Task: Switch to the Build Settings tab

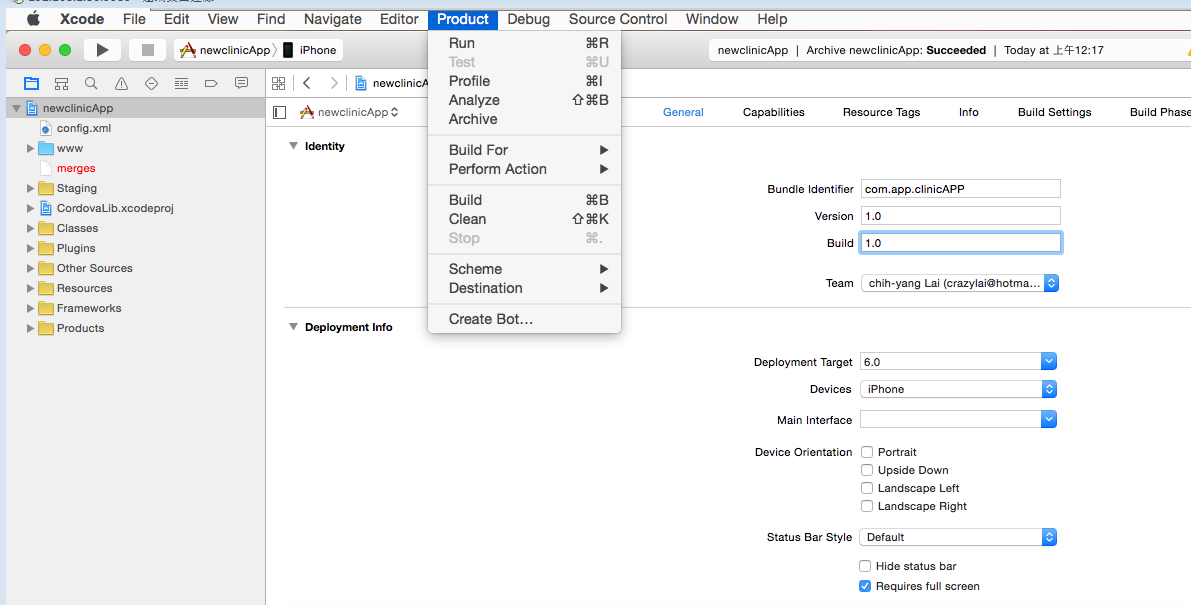Action: click(1054, 112)
